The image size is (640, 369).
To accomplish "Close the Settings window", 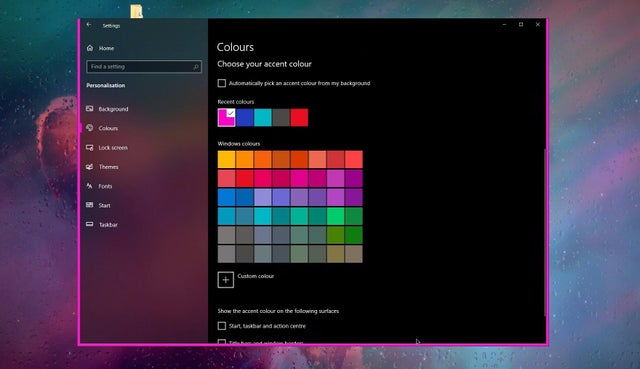I will click(x=538, y=24).
